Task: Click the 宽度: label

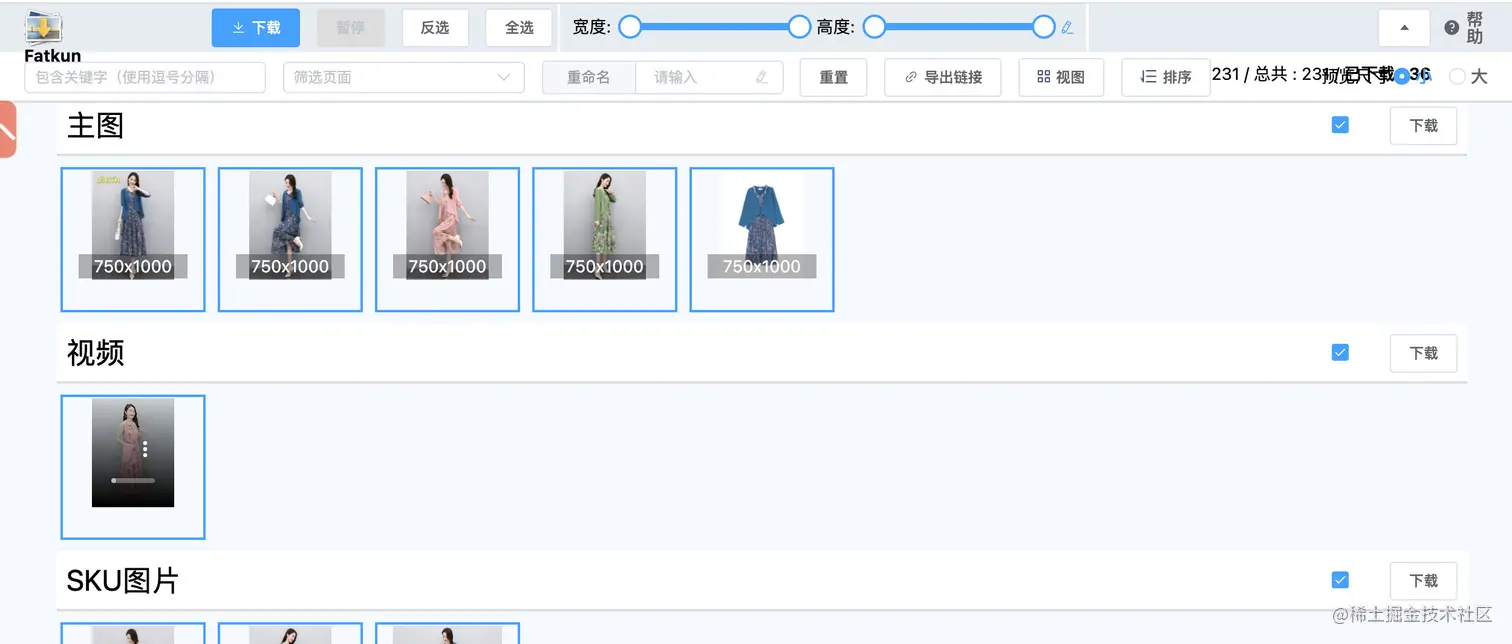Action: (591, 27)
